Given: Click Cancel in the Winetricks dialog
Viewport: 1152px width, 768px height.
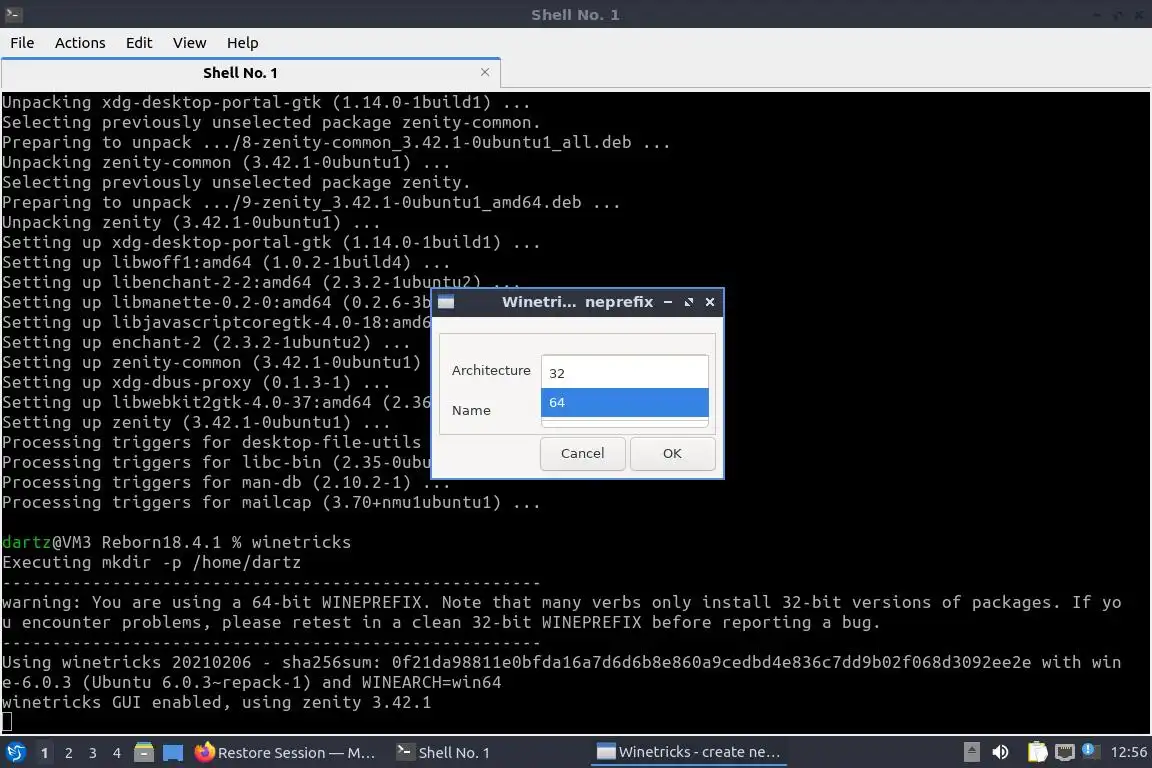Looking at the screenshot, I should (583, 453).
